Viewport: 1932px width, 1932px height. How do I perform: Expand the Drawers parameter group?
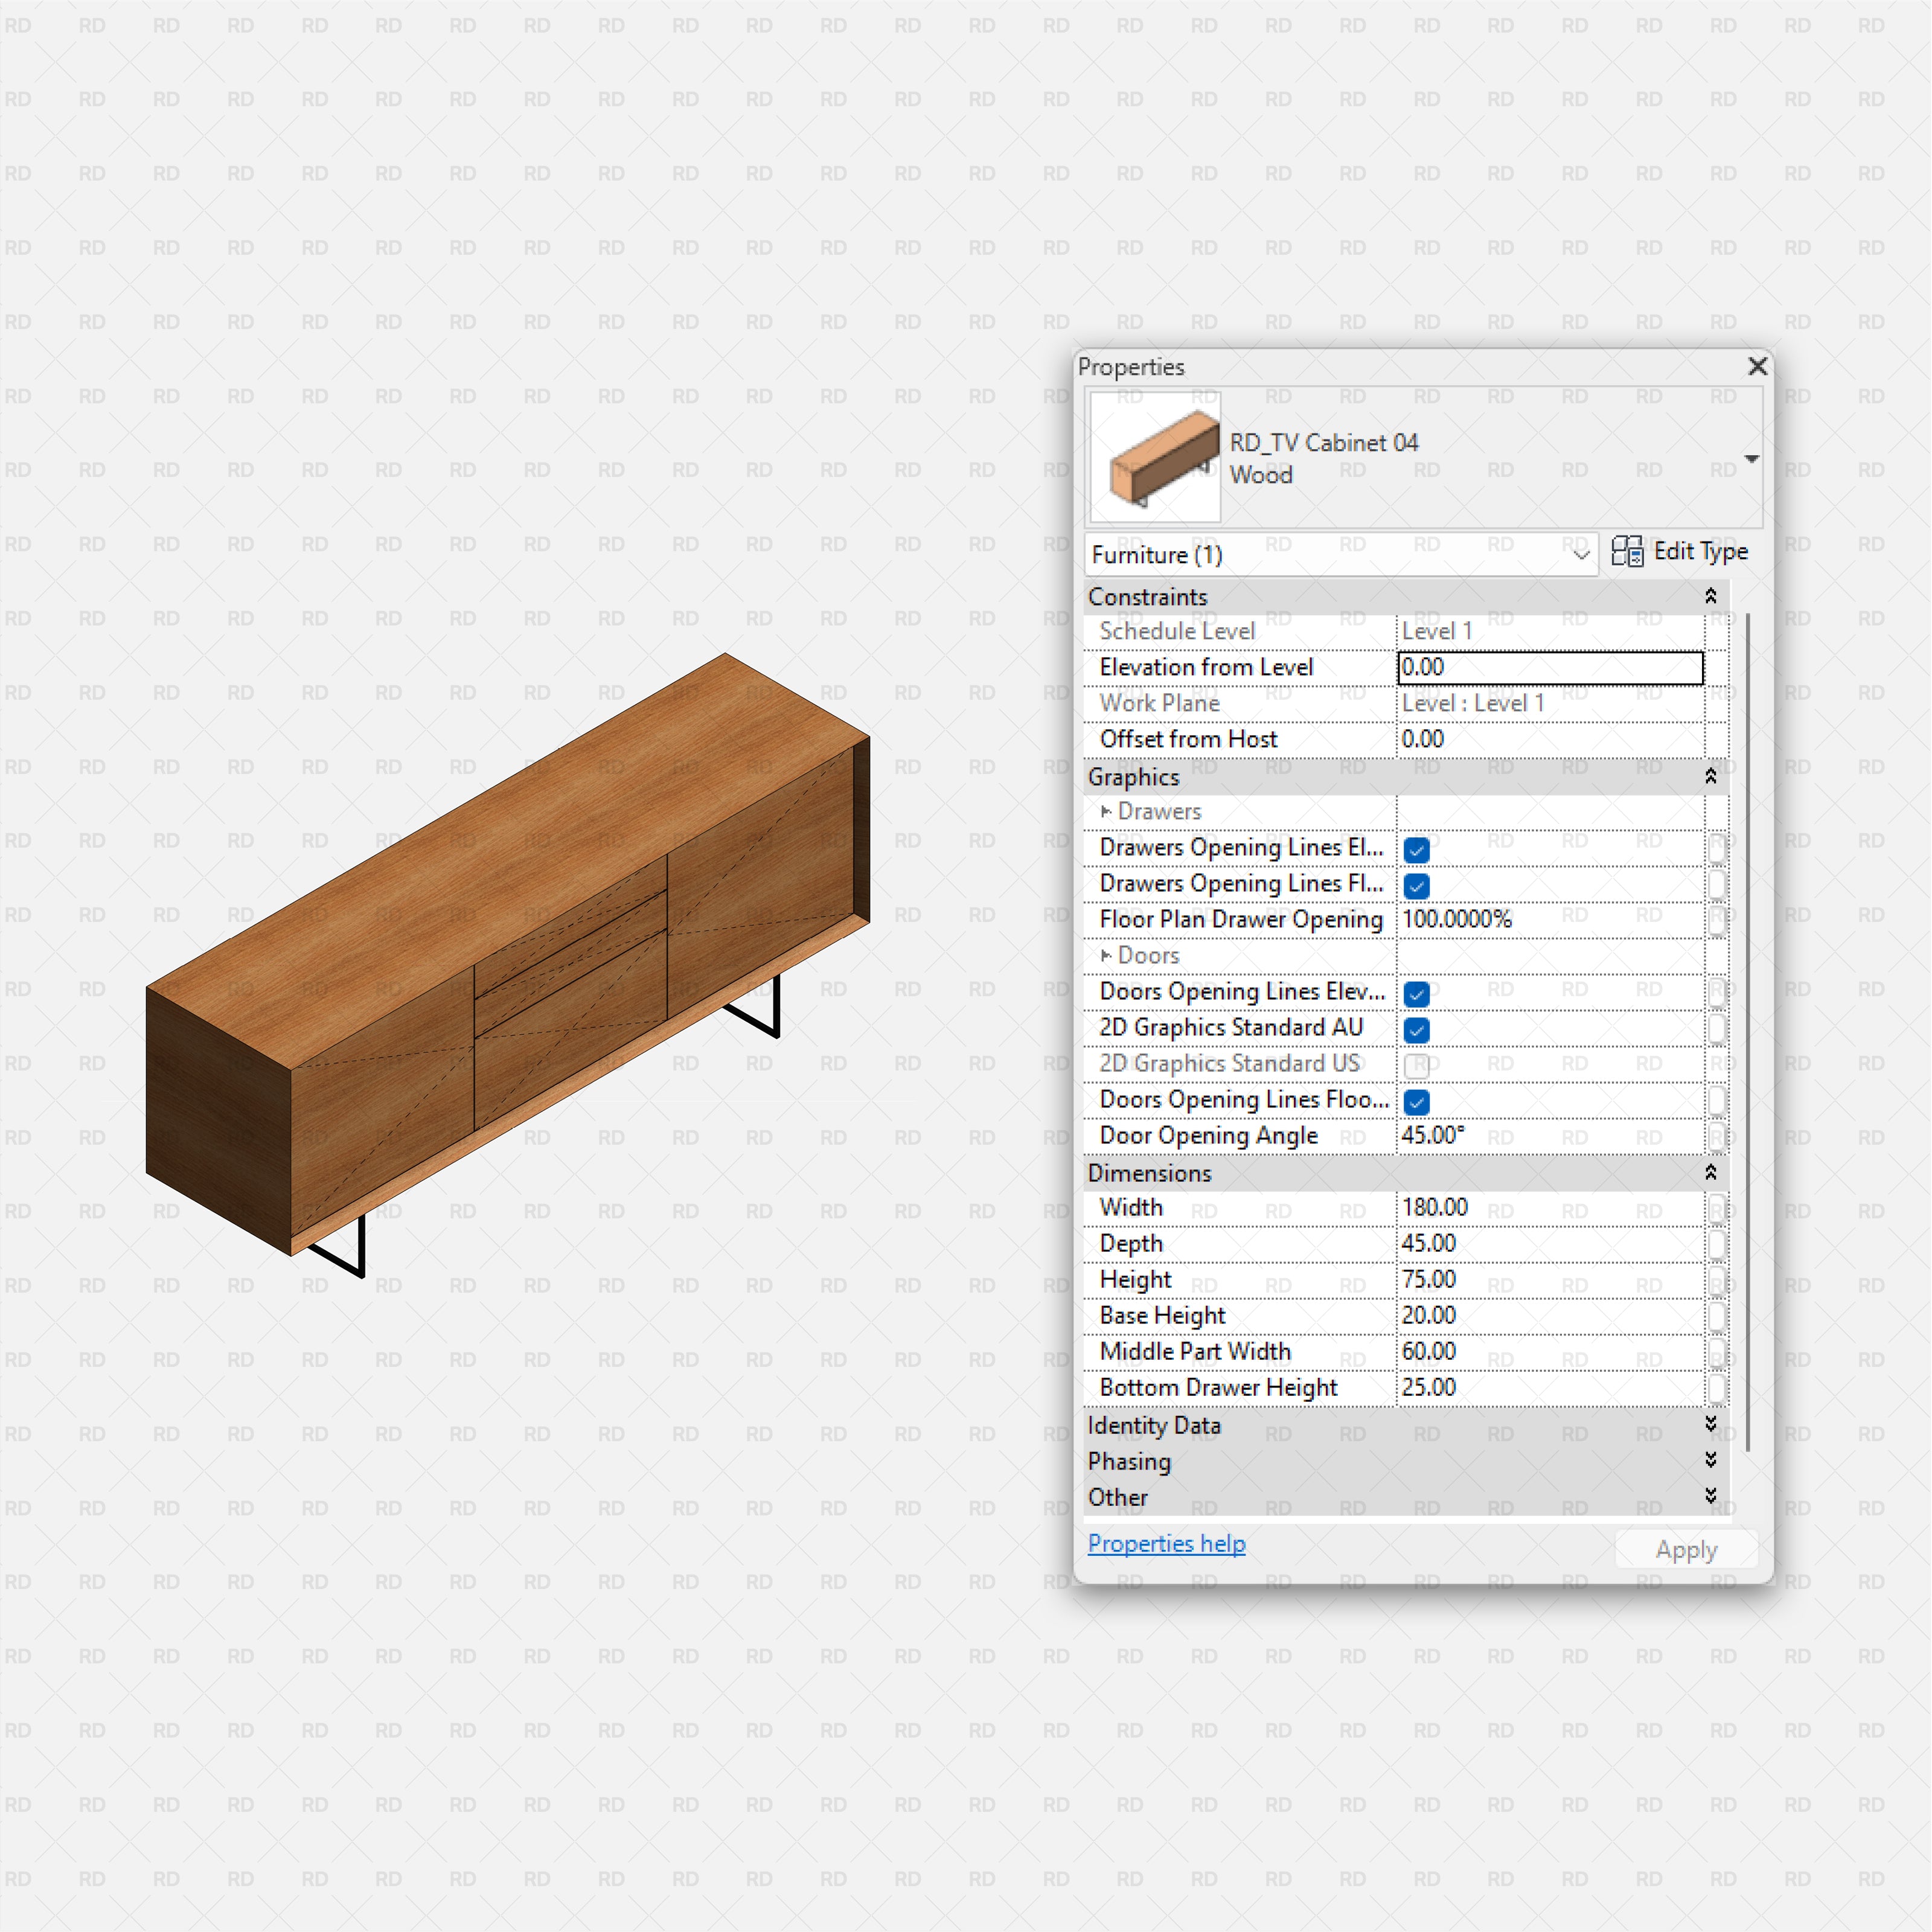pyautogui.click(x=1109, y=812)
